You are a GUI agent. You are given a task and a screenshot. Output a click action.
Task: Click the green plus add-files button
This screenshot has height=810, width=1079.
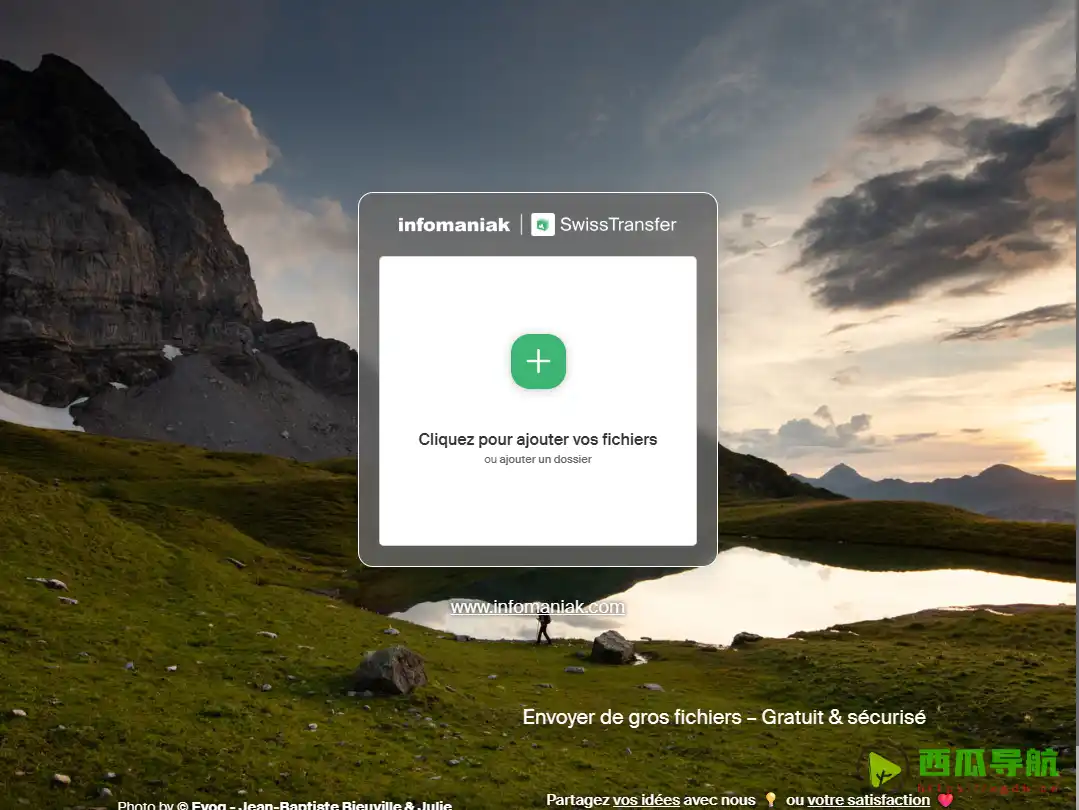(538, 361)
